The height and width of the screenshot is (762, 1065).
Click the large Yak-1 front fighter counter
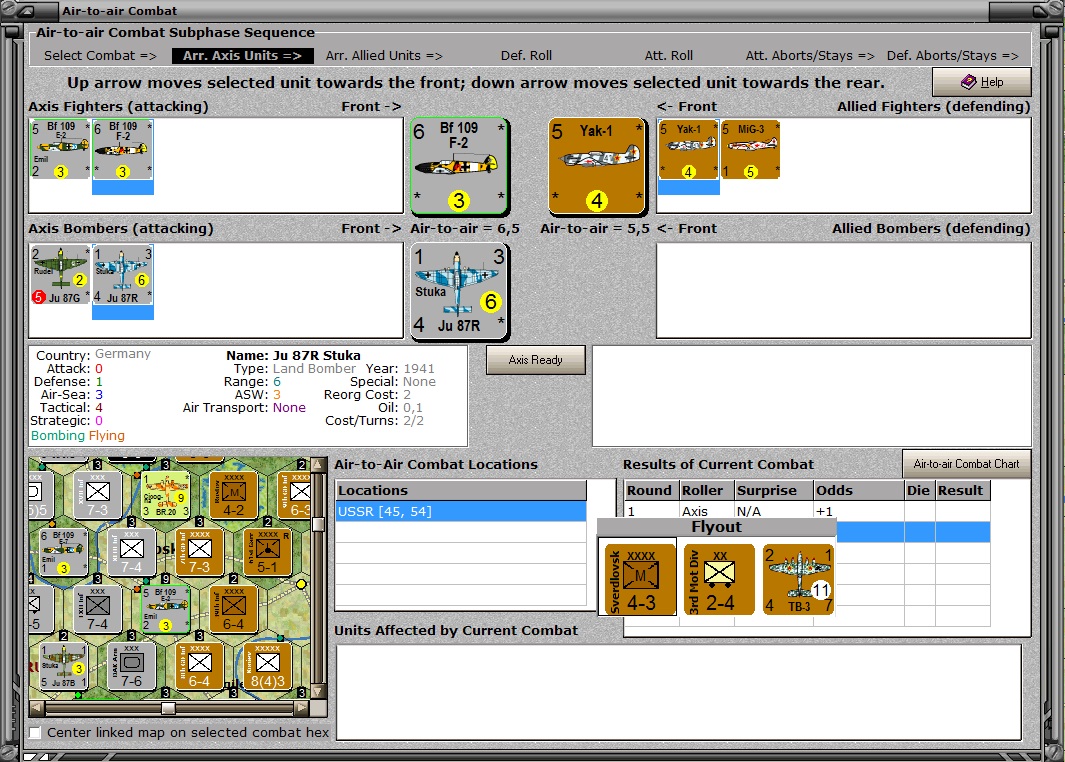pos(596,166)
